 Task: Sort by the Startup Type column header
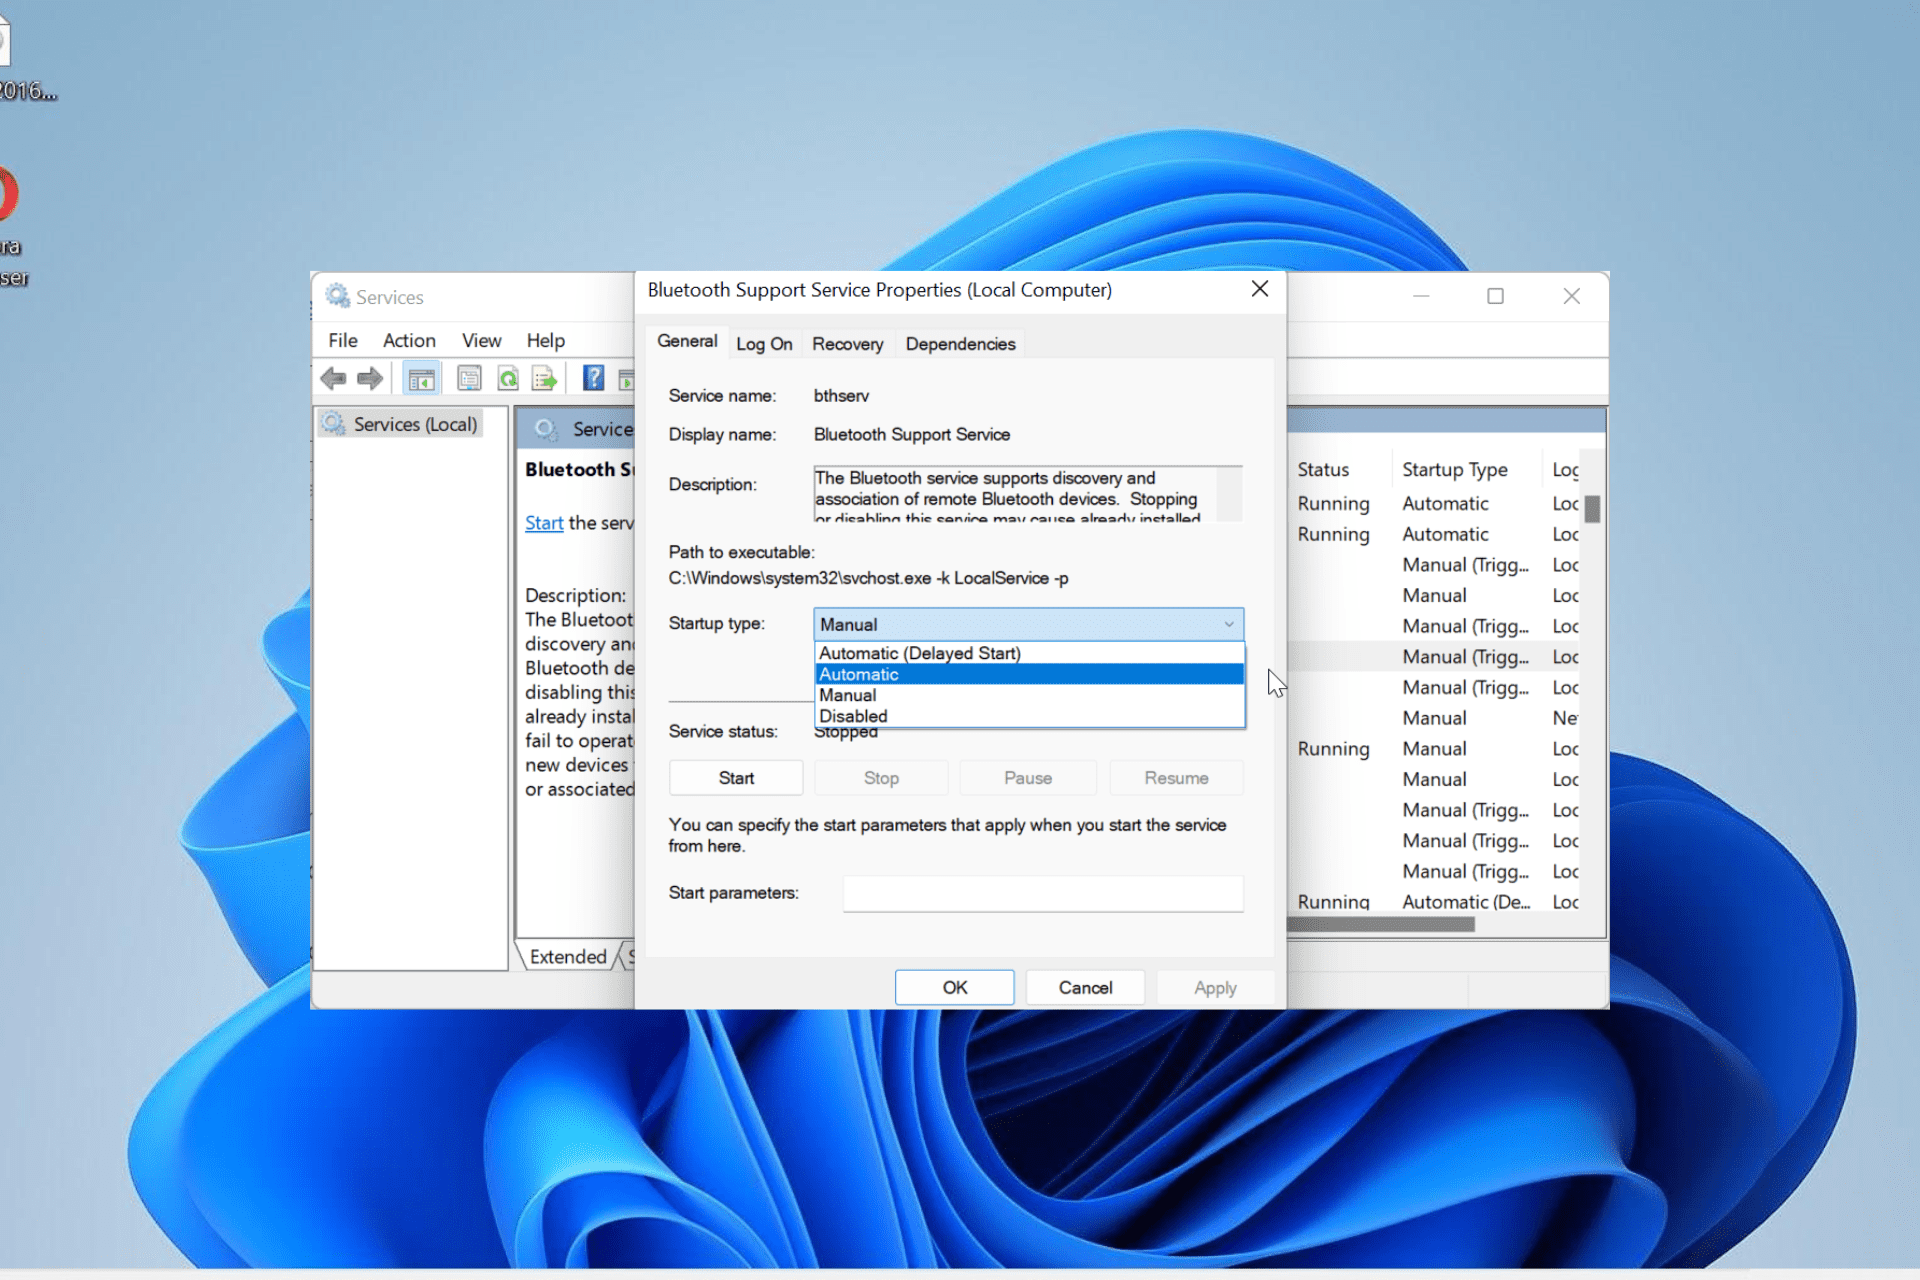pyautogui.click(x=1455, y=469)
